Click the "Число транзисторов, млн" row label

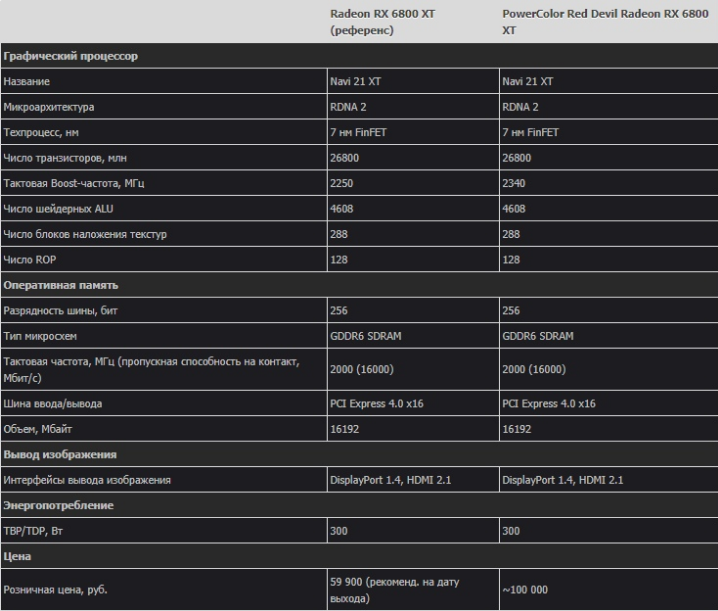pos(65,158)
